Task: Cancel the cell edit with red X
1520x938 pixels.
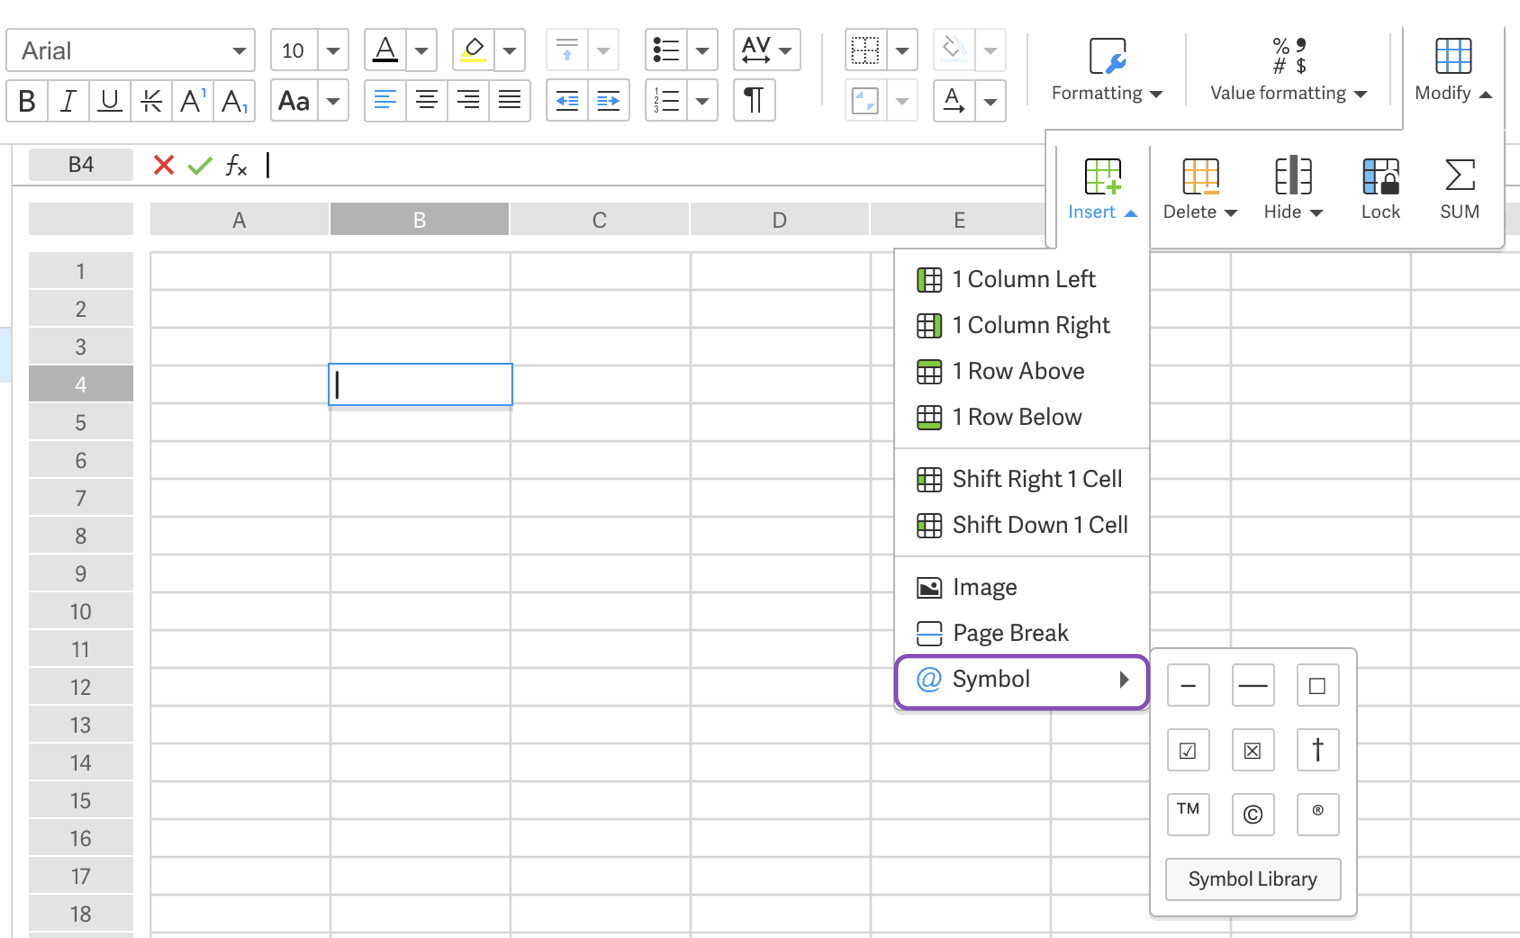Action: [x=164, y=165]
